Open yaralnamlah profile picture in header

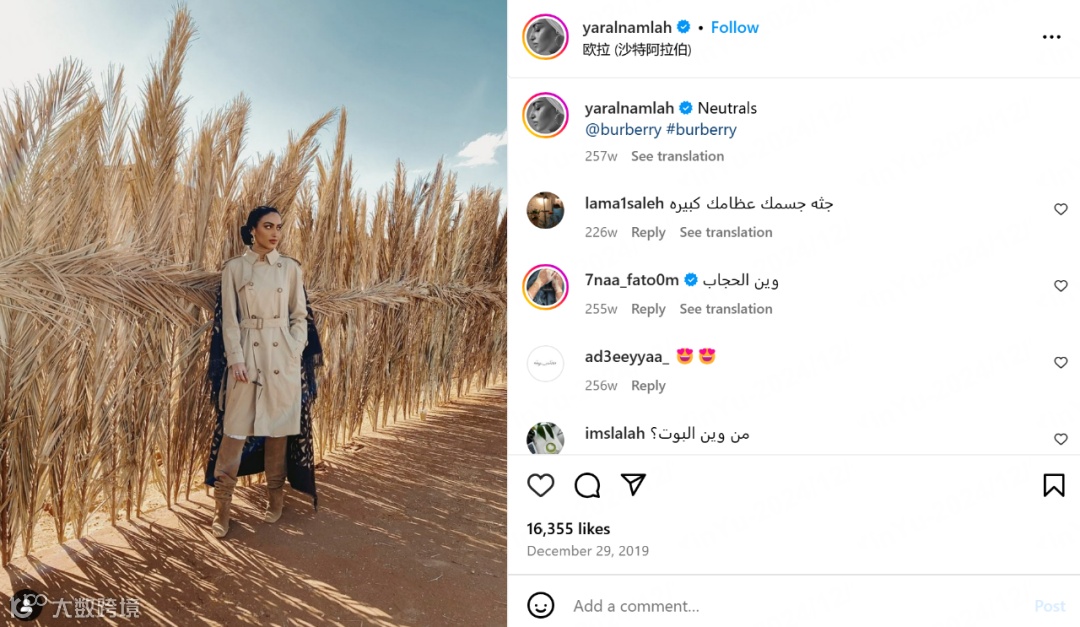pos(546,37)
